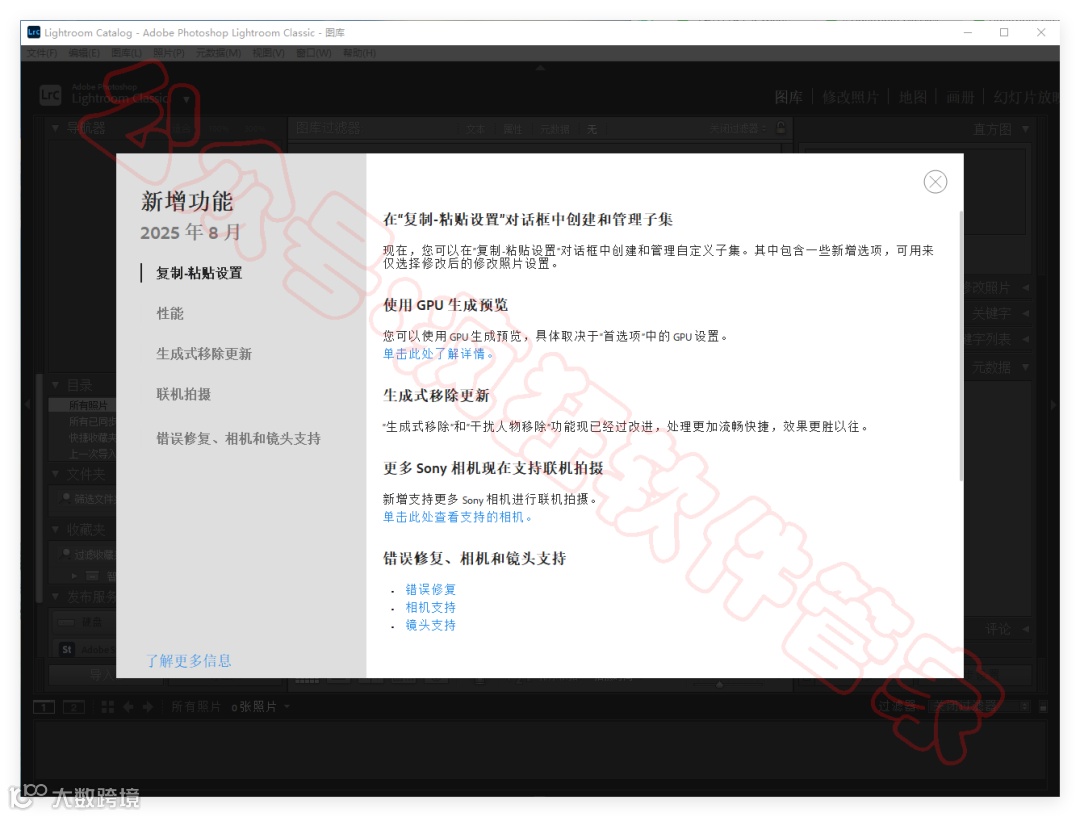Switch to the 地图 module
Screen dimensions: 1080x817
coord(913,97)
